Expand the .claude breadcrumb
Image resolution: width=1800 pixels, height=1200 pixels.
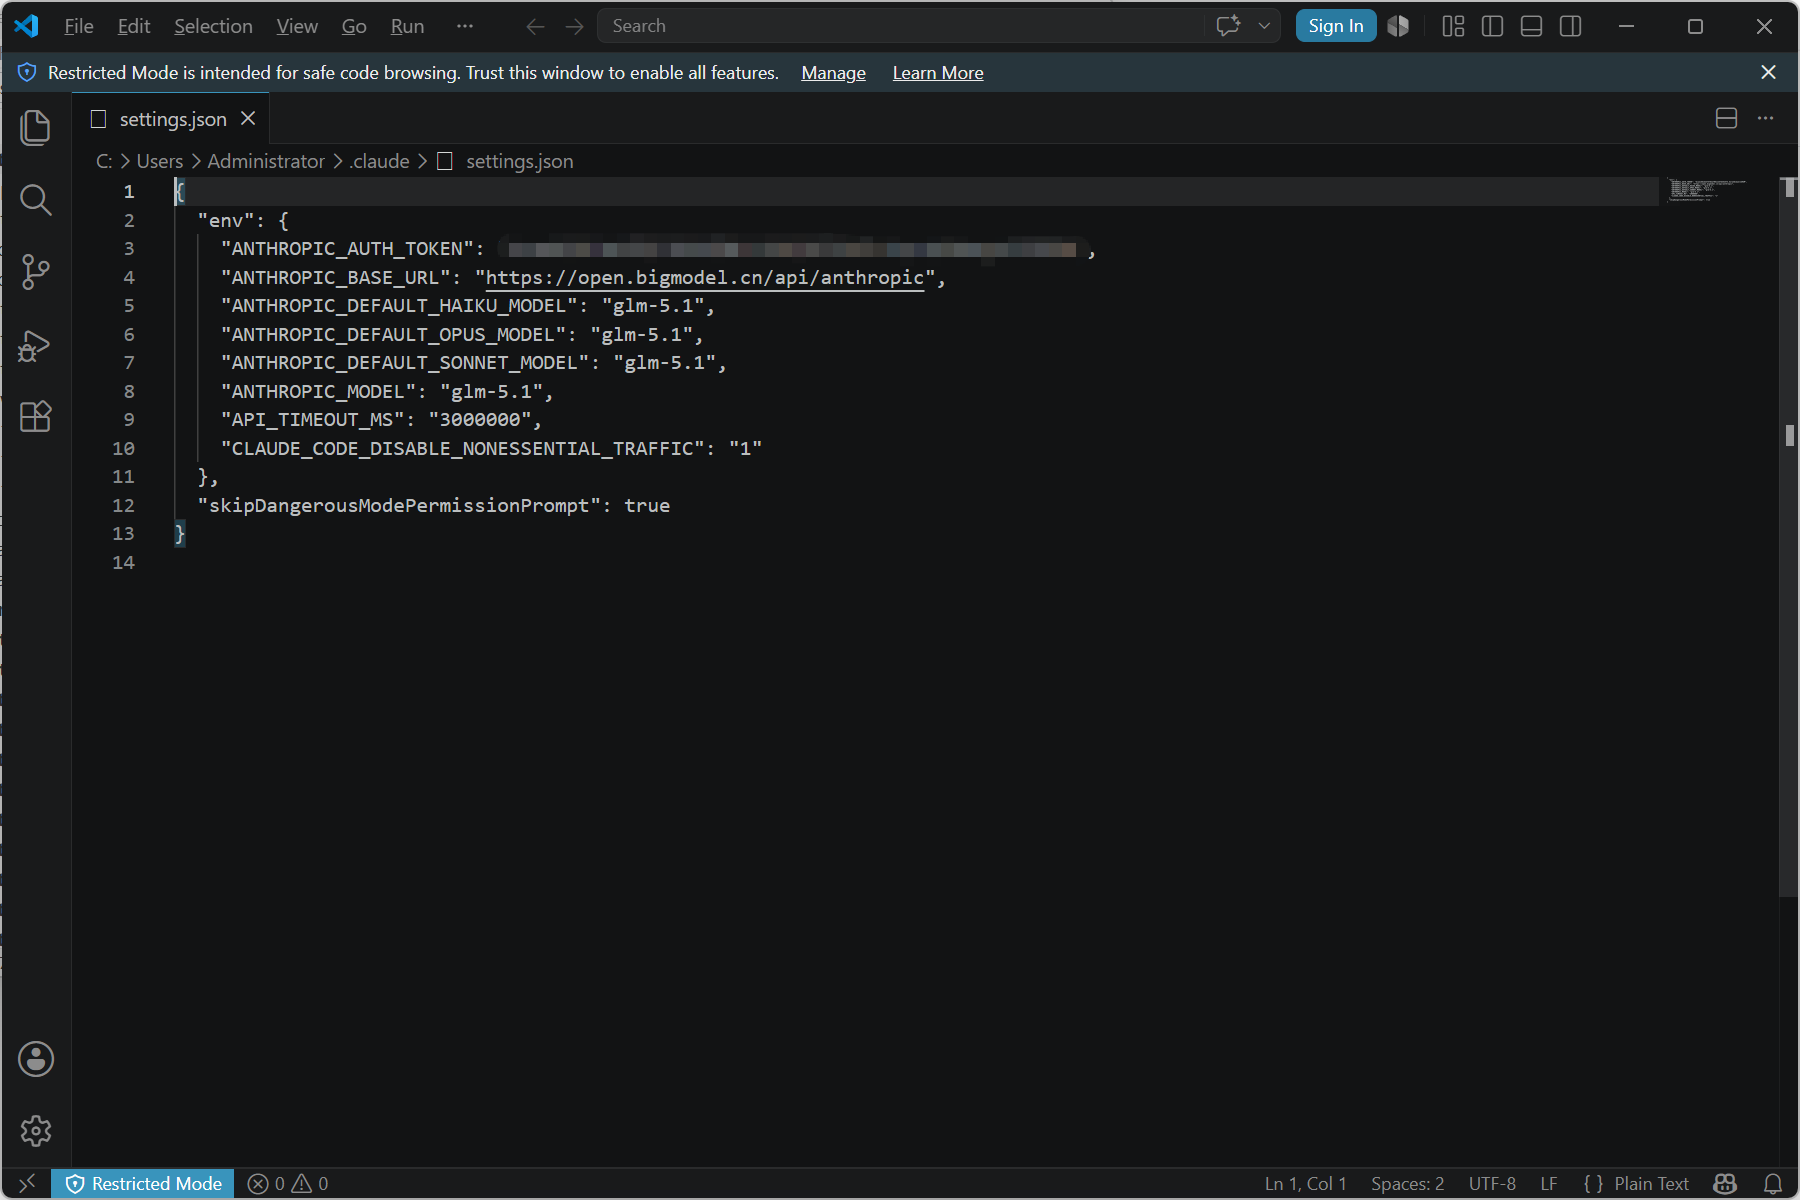tap(380, 161)
